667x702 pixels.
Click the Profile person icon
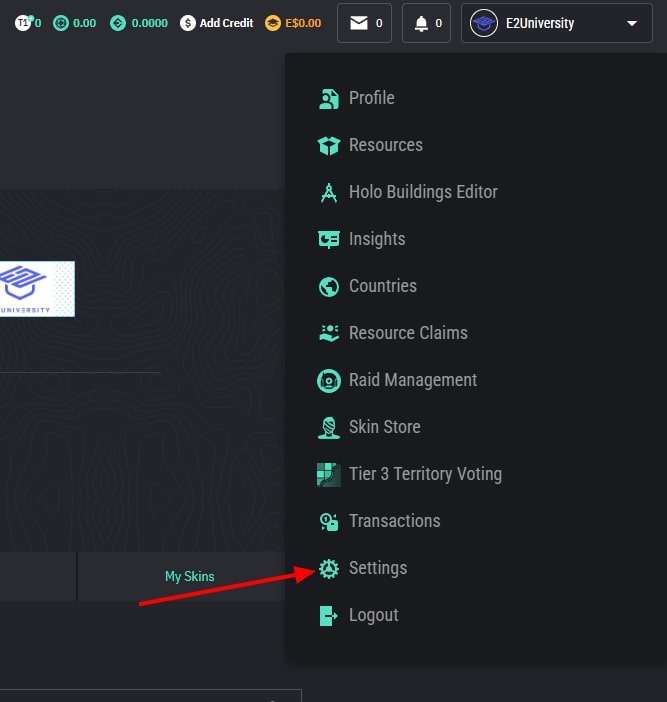coord(329,98)
